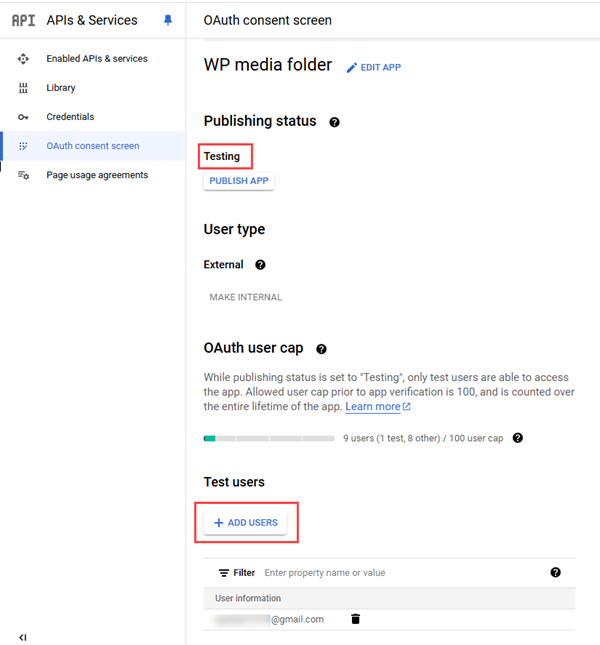Click the Page usage agreements icon
Image resolution: width=600 pixels, height=645 pixels.
coord(23,175)
